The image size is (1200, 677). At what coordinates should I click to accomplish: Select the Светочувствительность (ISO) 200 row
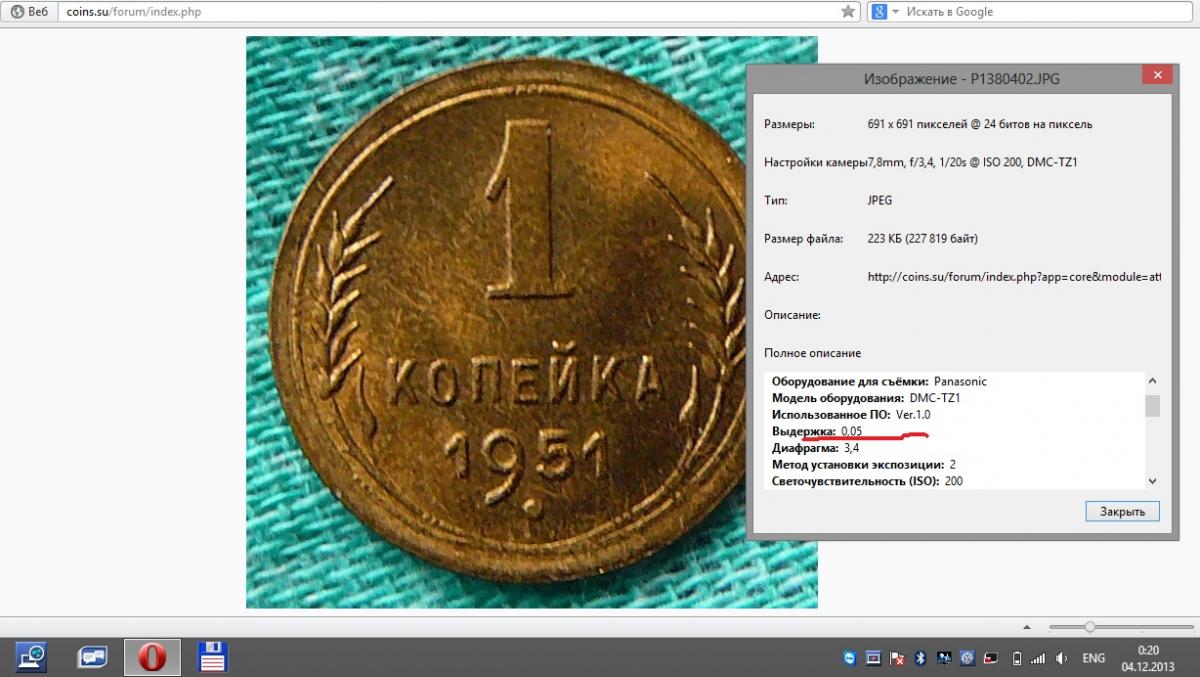coord(867,481)
